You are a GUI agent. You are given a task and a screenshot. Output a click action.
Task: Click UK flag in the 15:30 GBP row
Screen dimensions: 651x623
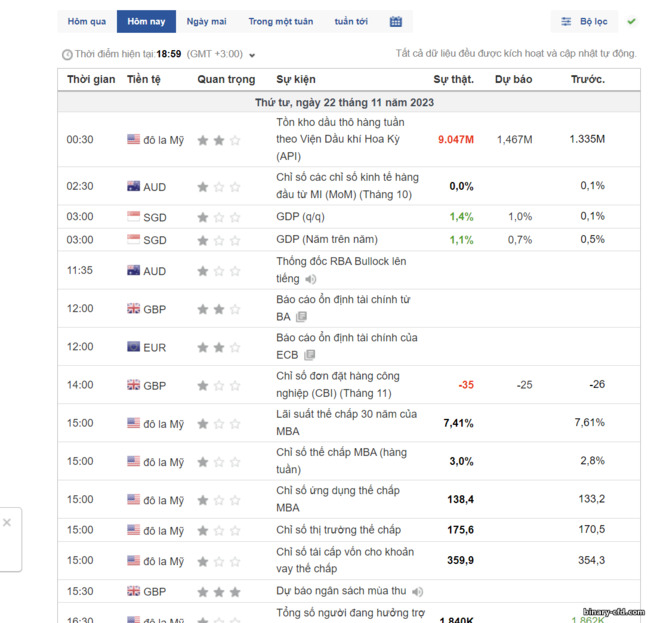pos(133,591)
